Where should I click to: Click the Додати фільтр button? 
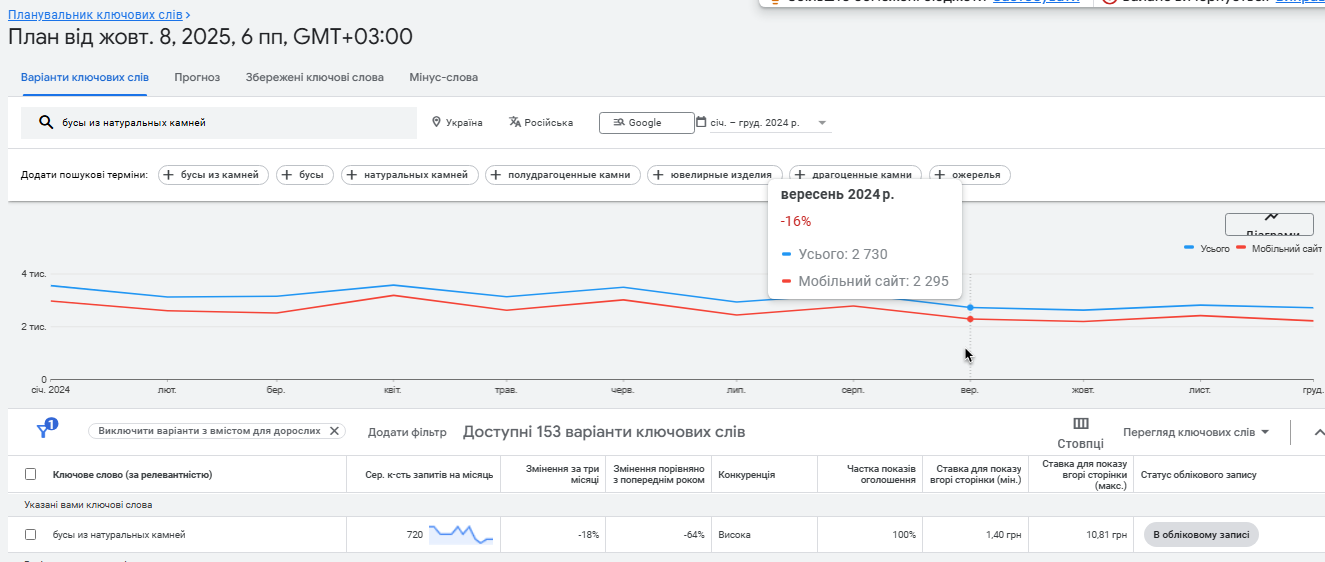(407, 432)
